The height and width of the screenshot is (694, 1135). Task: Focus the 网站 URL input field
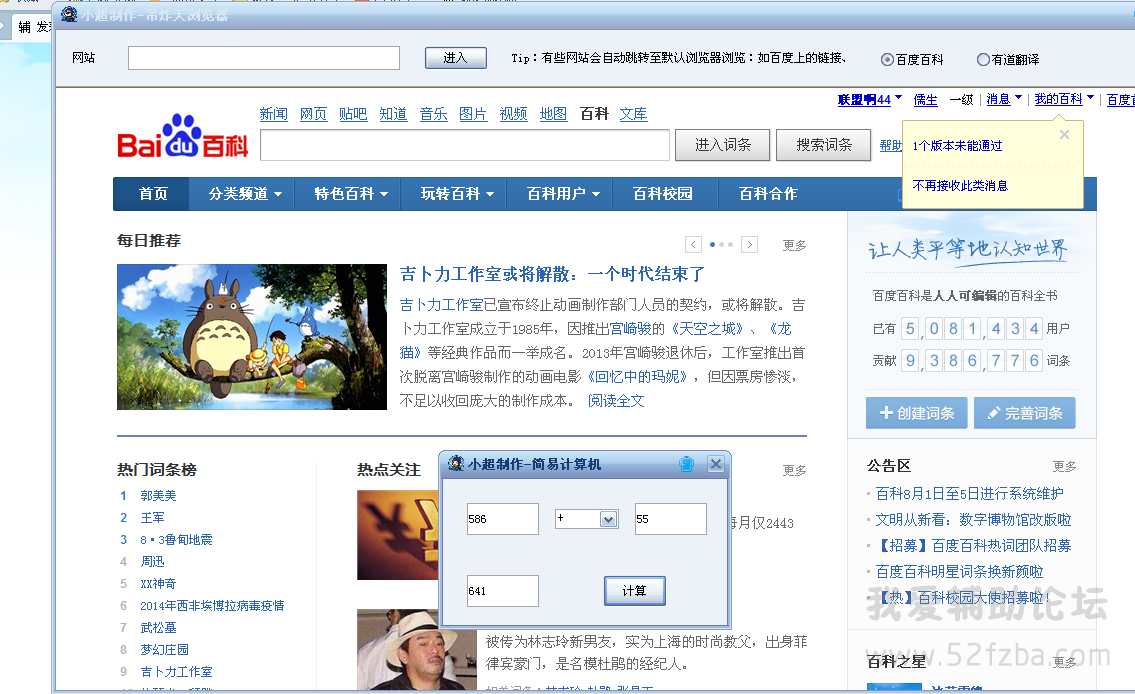[x=263, y=58]
